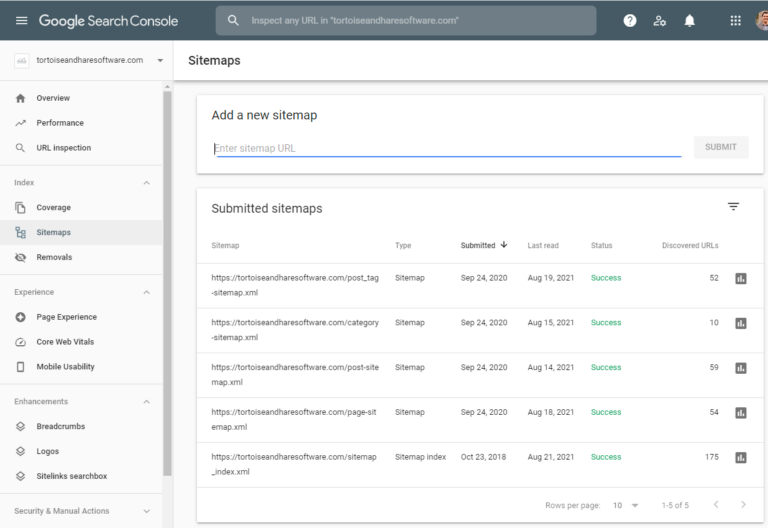Viewport: 768px width, 528px height.
Task: Click the sidebar vertical scrollbar
Action: (x=168, y=284)
